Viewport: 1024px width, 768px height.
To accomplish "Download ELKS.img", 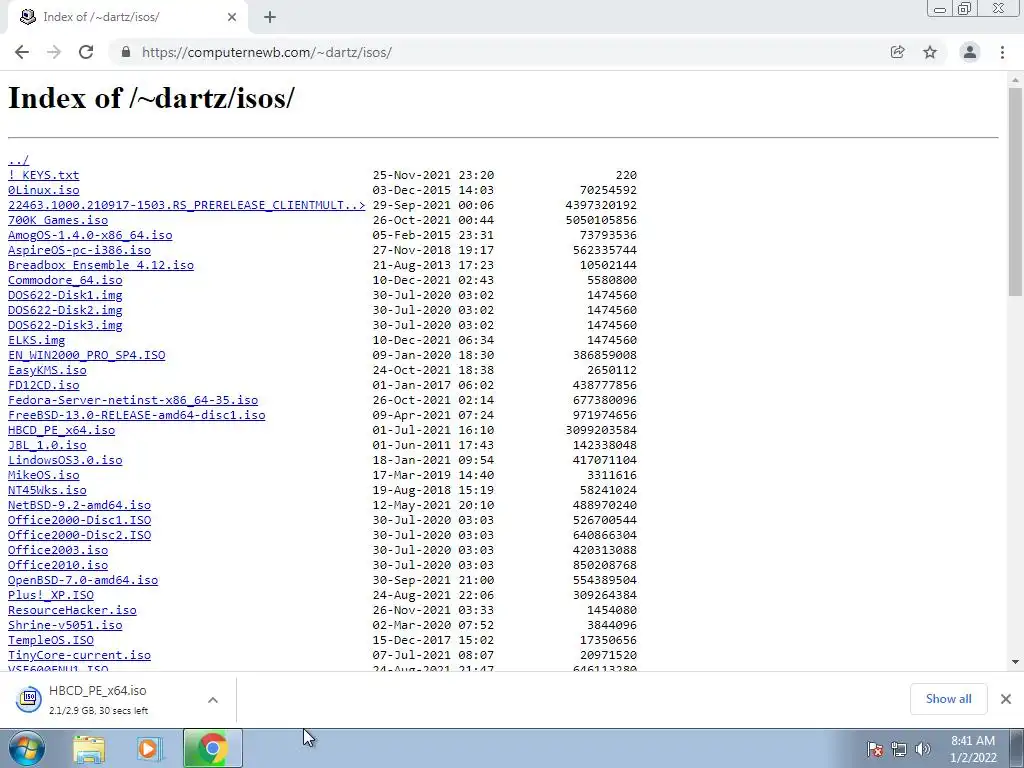I will (37, 340).
